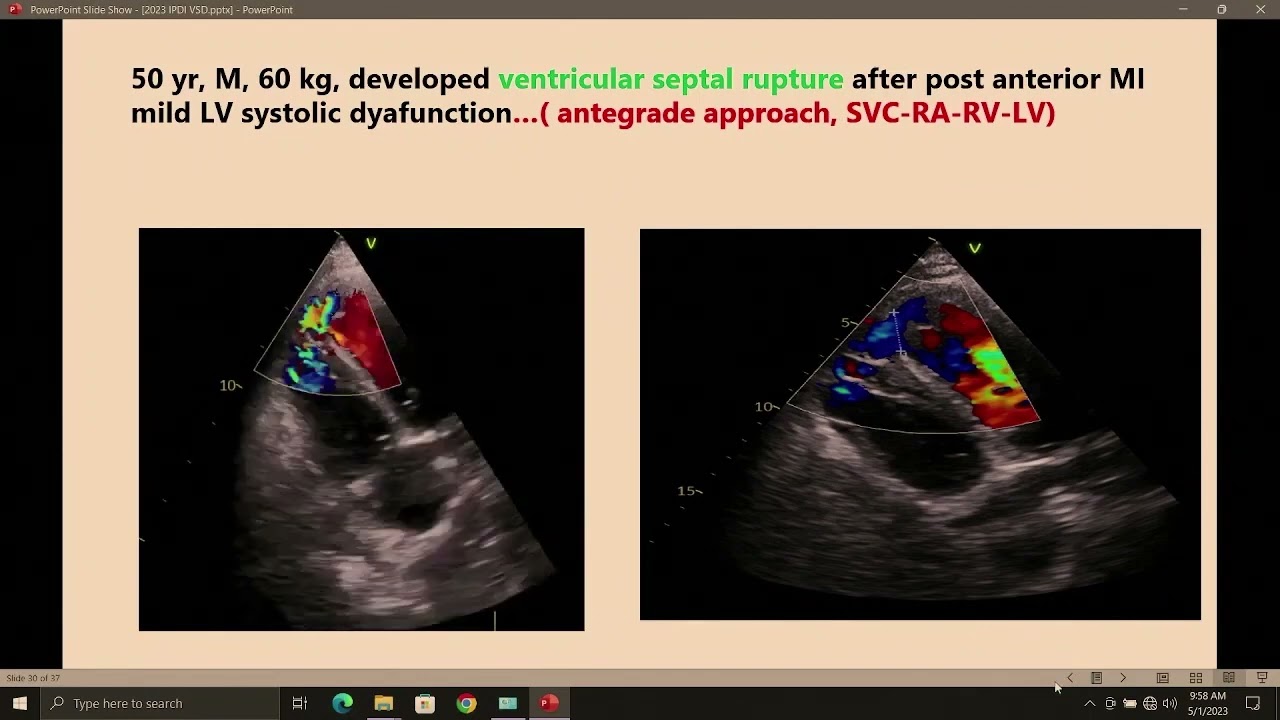
Task: Click the PowerPoint title bar text
Action: coord(161,10)
